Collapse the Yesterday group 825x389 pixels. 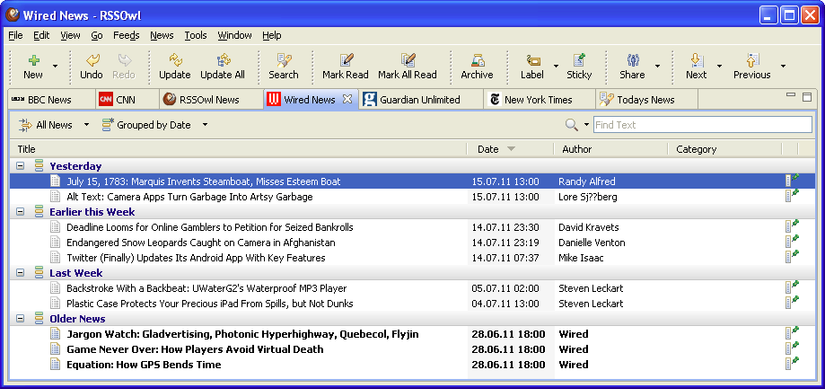tap(20, 166)
